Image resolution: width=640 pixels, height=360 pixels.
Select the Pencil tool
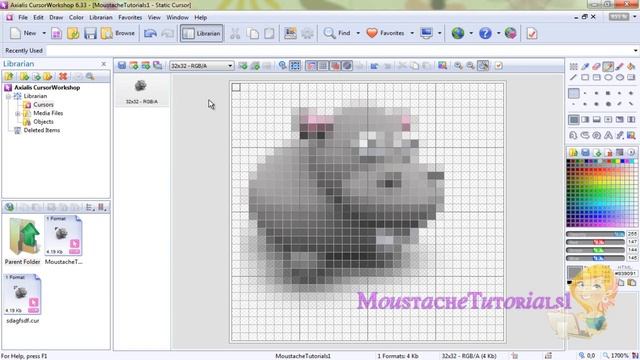(608, 67)
